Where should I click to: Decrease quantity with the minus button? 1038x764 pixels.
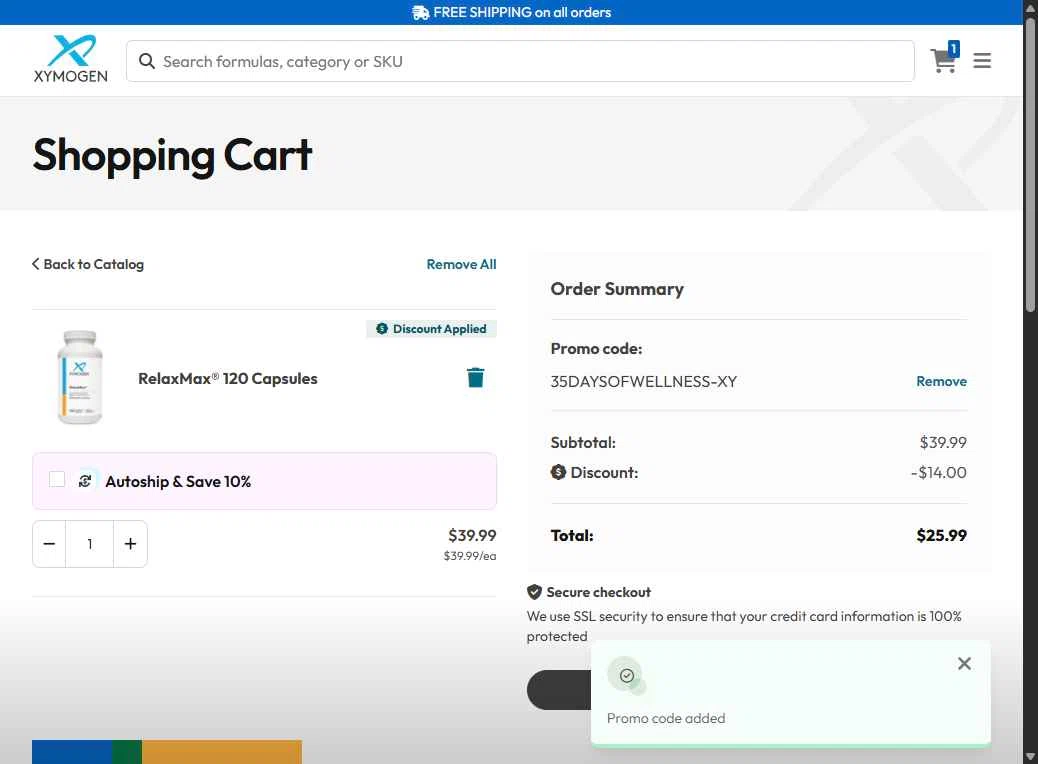click(x=49, y=544)
